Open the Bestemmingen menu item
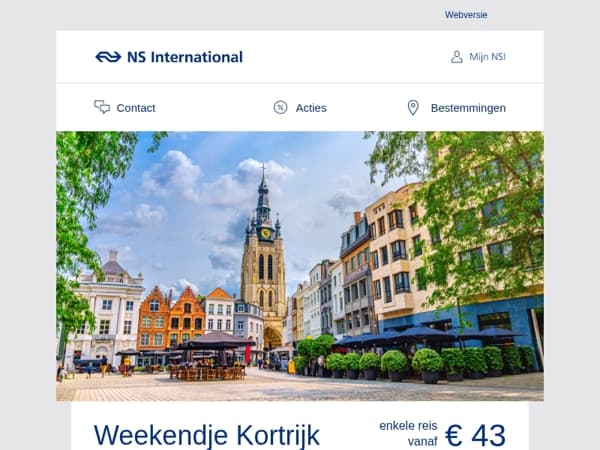This screenshot has width=600, height=450. pyautogui.click(x=468, y=108)
